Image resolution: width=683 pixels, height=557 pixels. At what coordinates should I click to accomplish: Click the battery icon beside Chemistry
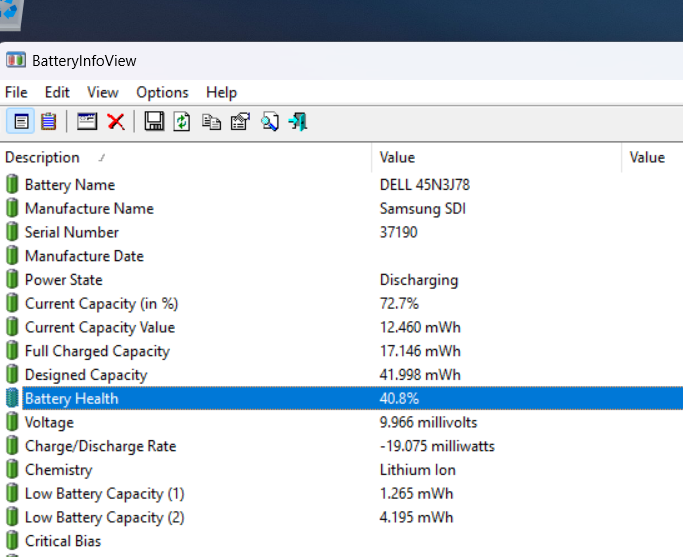[12, 469]
